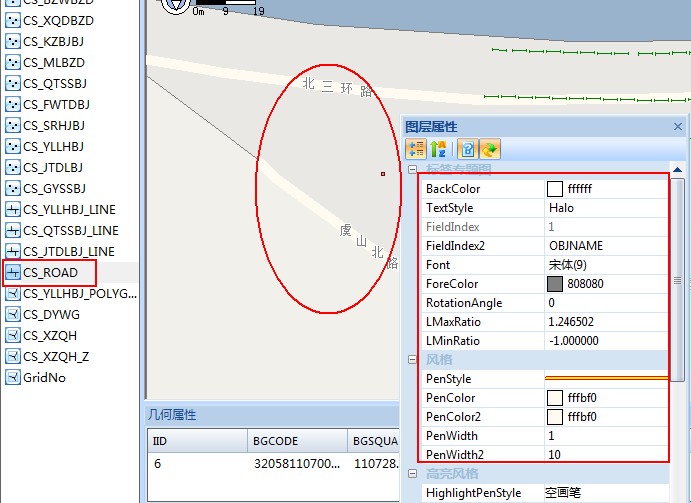The height and width of the screenshot is (503, 691).
Task: Select the GridNo layer name
Action: click(x=44, y=378)
